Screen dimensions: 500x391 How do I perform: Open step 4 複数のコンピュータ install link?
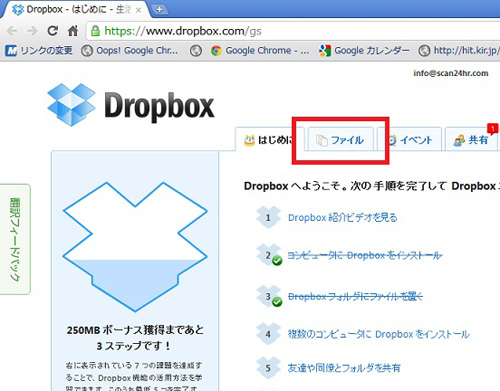(379, 334)
